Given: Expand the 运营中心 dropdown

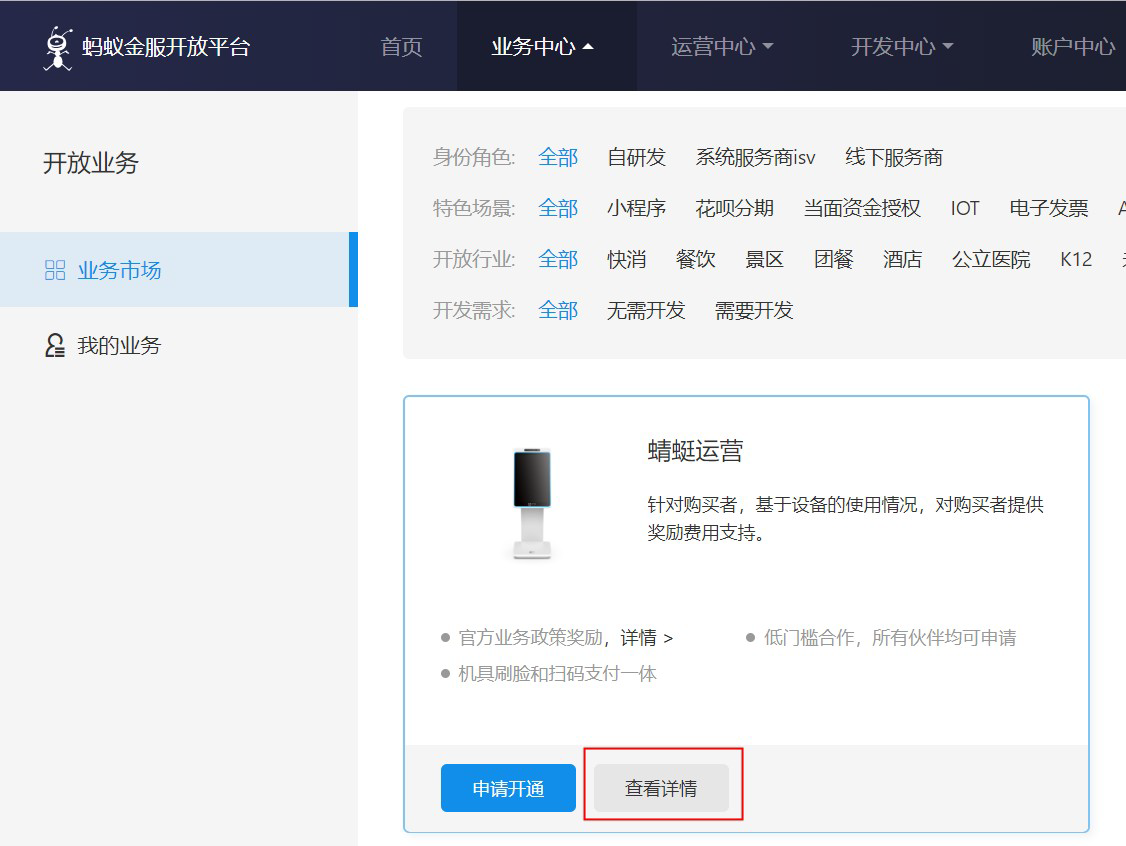Looking at the screenshot, I should 722,47.
